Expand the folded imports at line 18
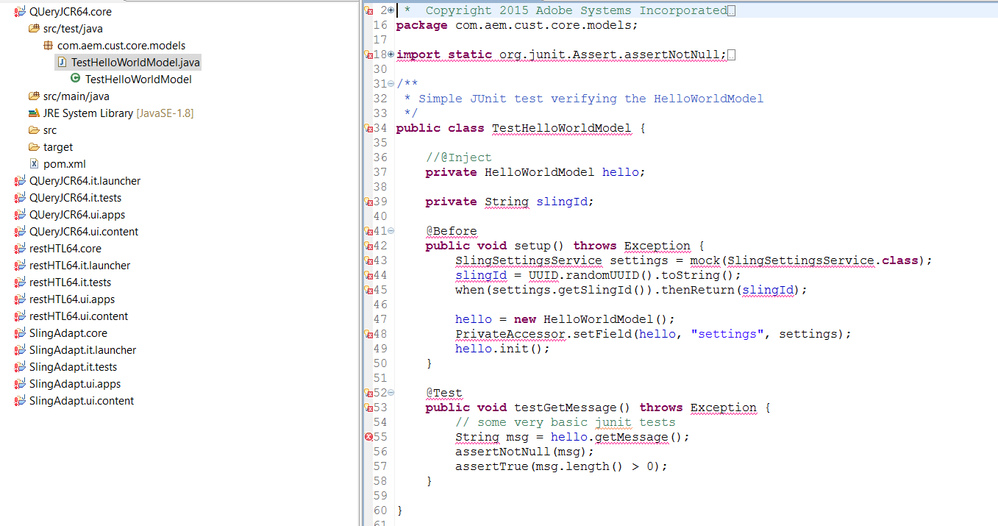998x526 pixels. coord(391,54)
